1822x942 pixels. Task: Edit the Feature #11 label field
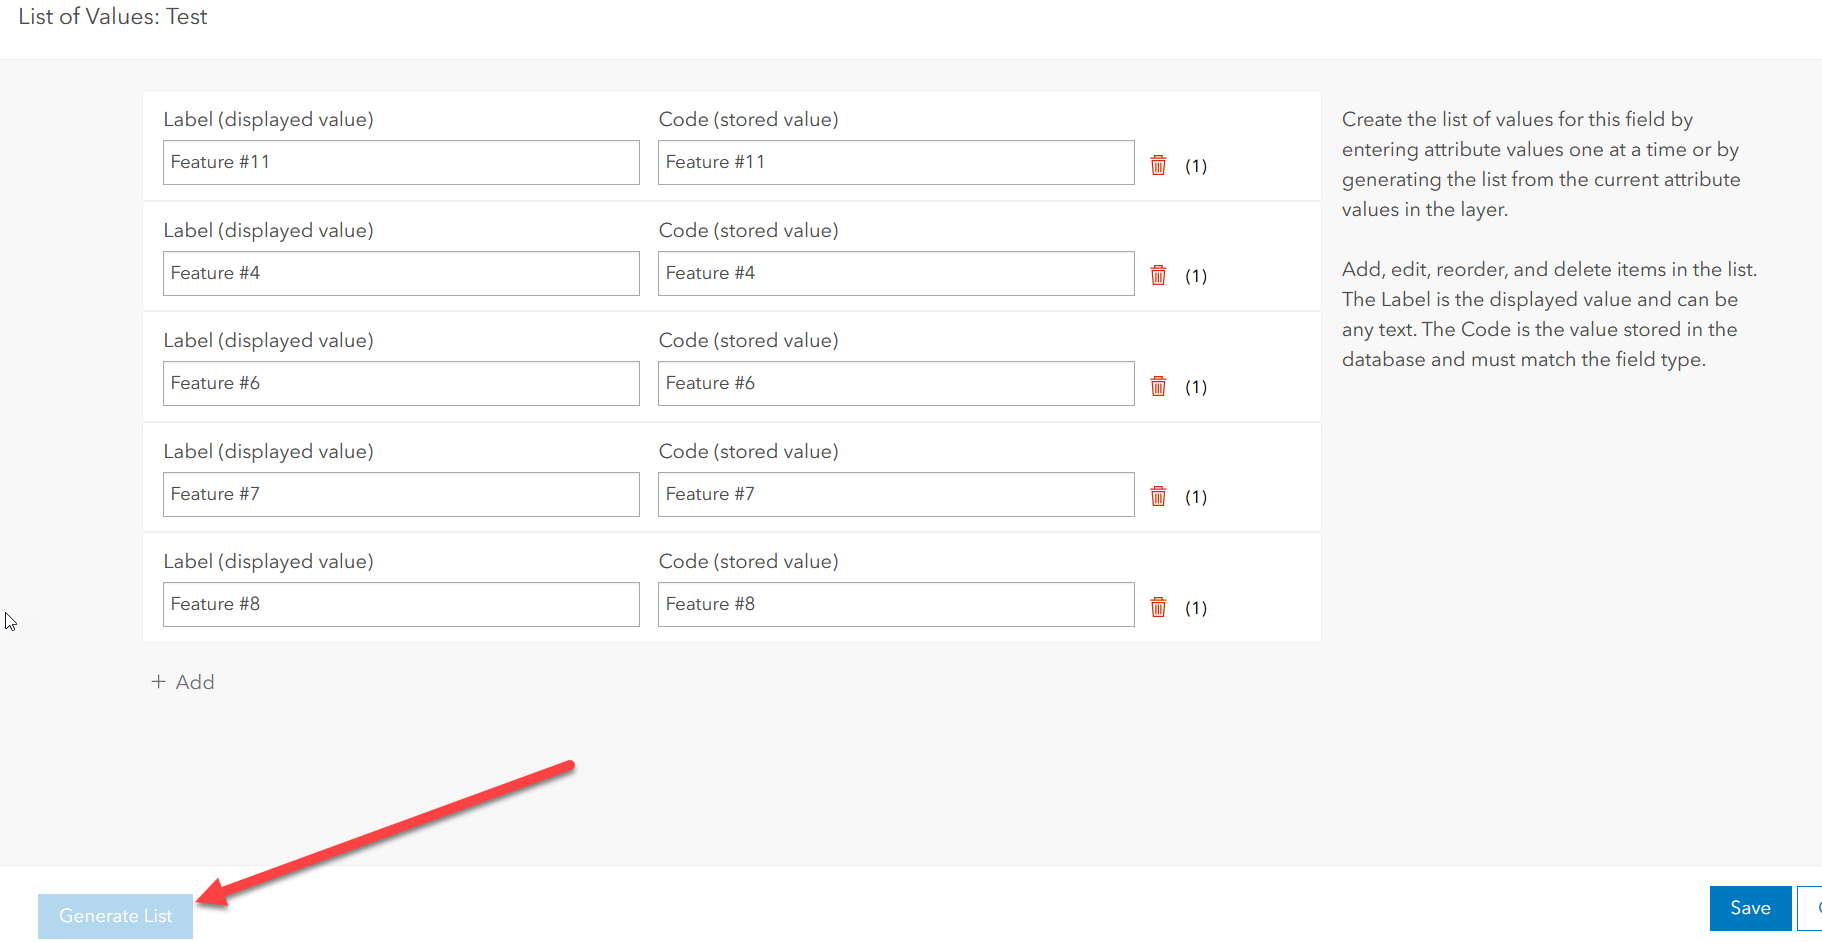pyautogui.click(x=400, y=162)
